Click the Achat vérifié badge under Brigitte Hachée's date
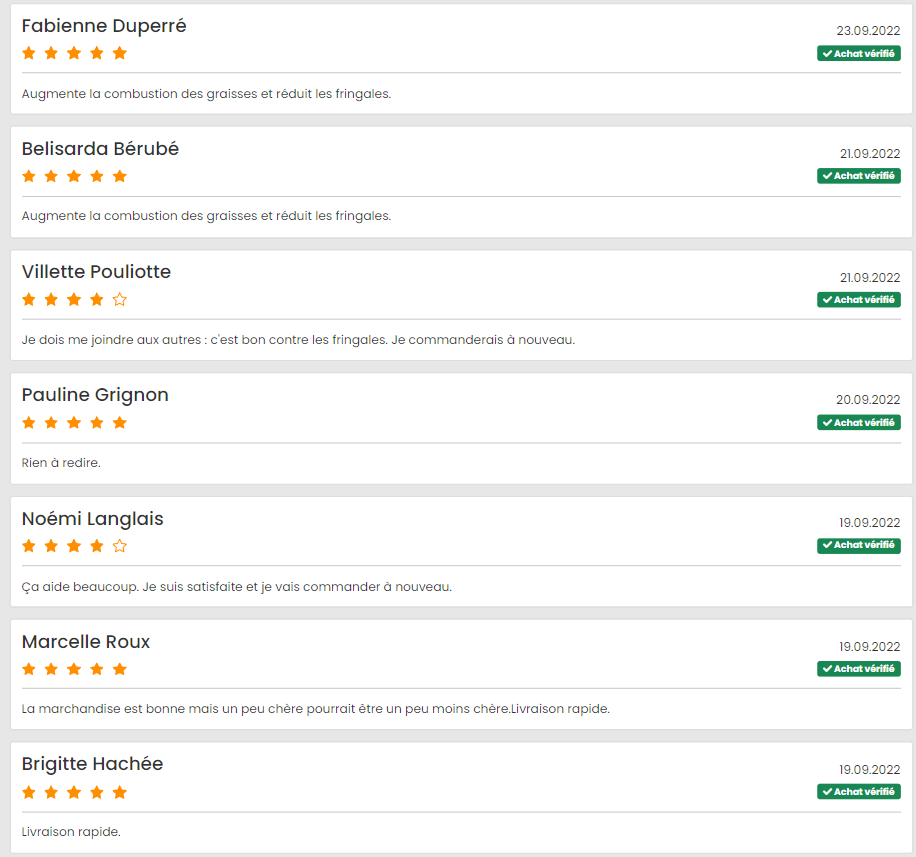Image resolution: width=916 pixels, height=857 pixels. [858, 791]
